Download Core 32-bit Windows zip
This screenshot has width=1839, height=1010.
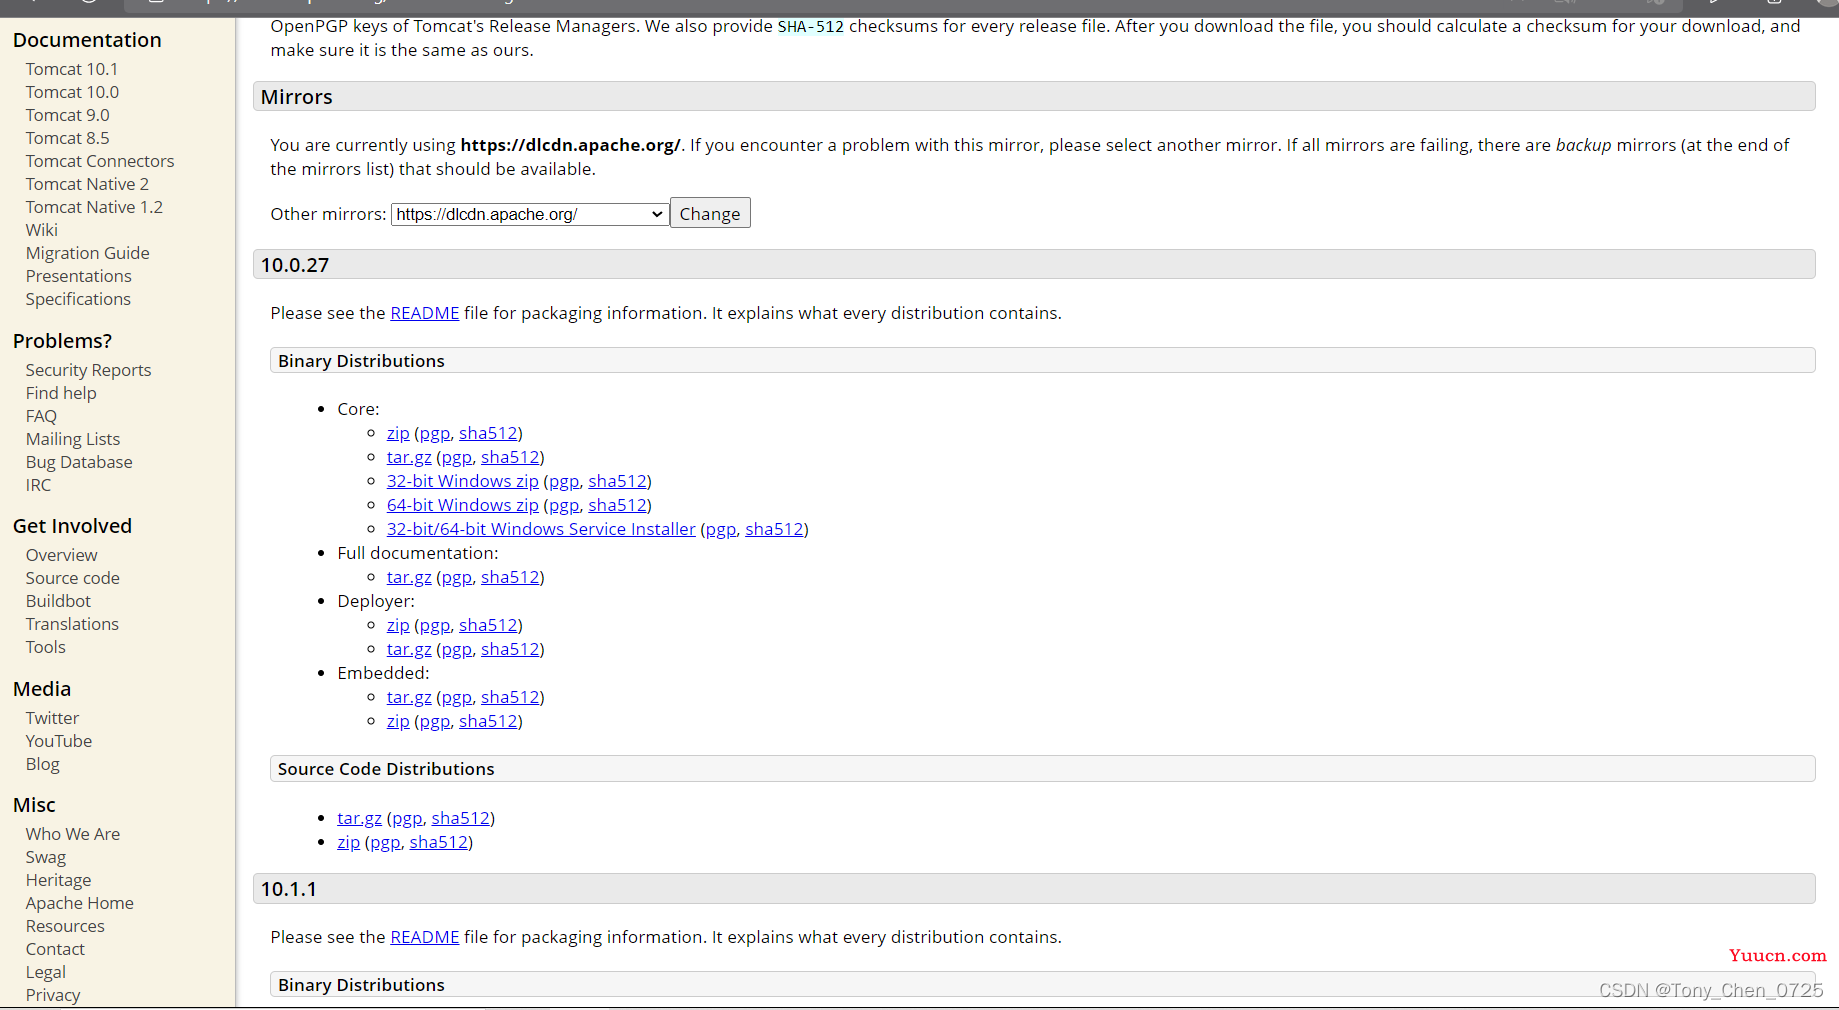click(x=463, y=481)
